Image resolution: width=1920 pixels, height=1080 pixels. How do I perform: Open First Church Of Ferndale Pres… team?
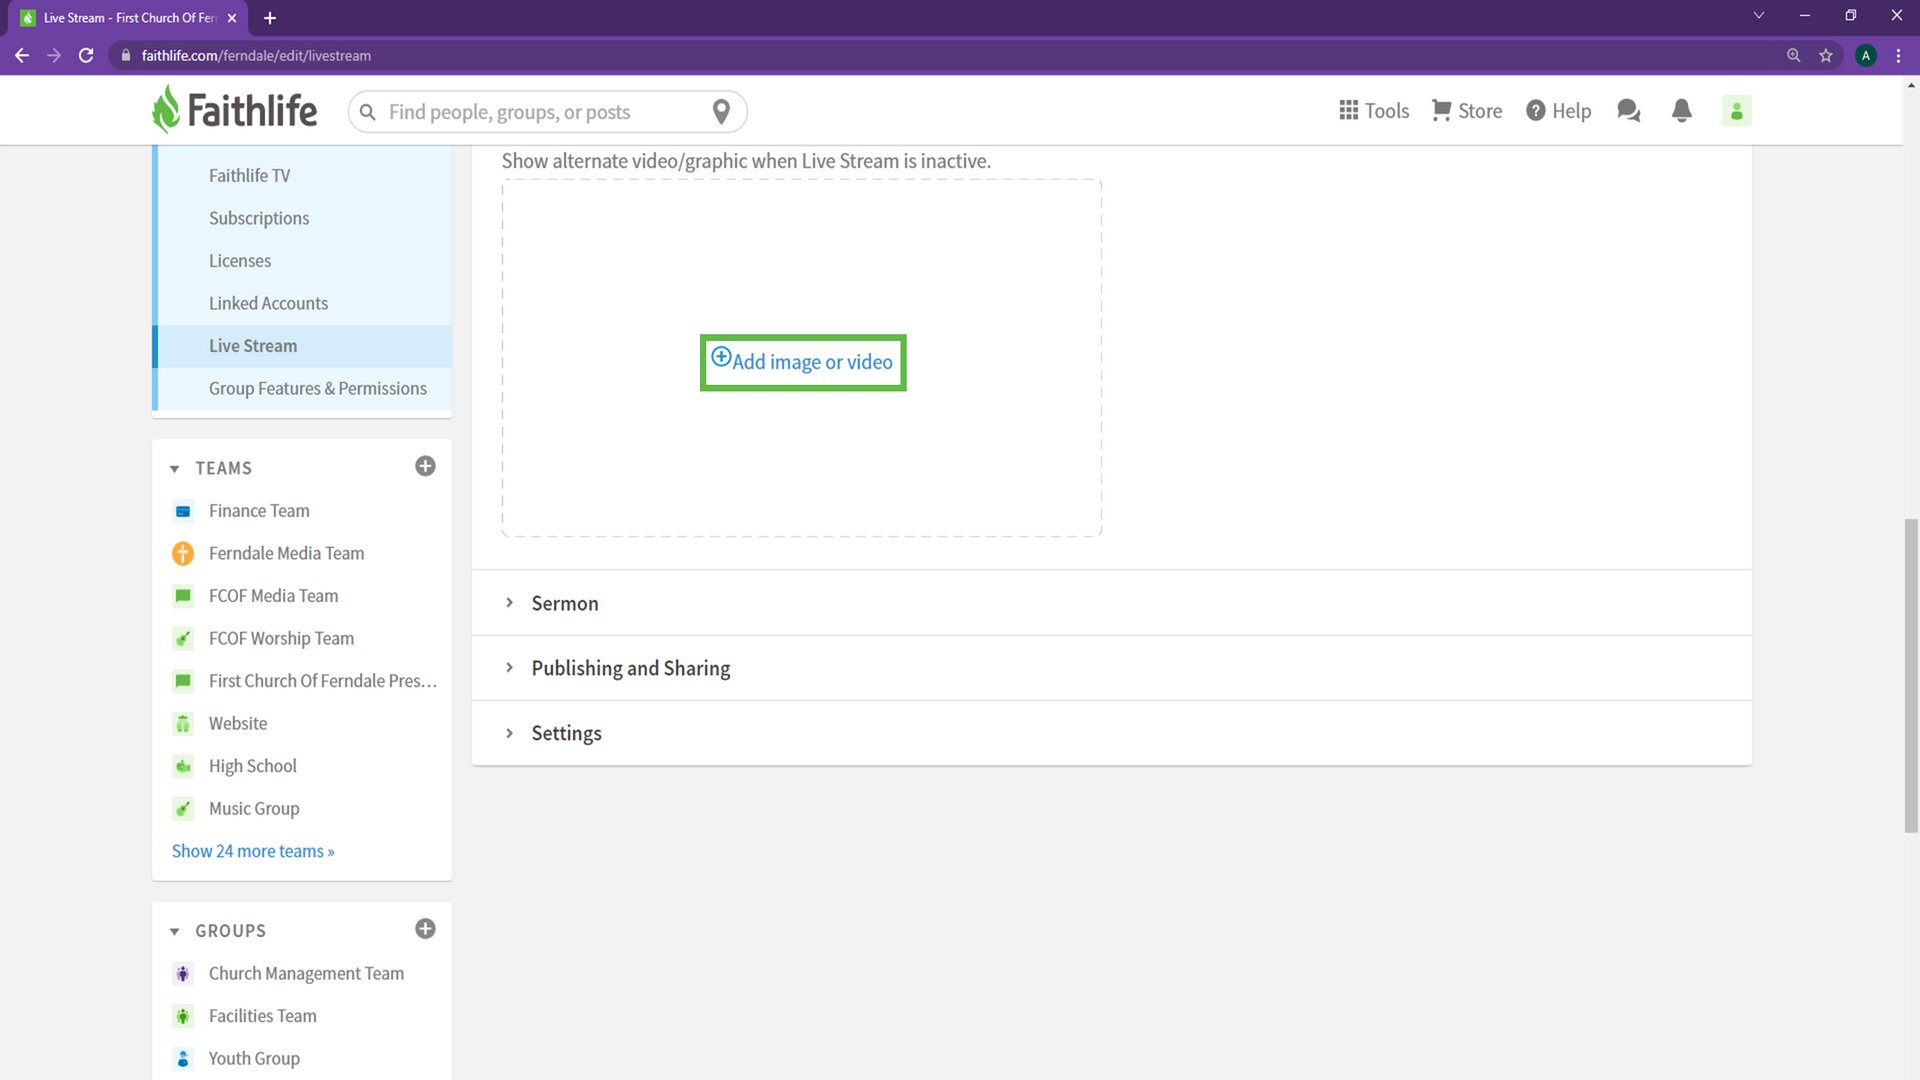[x=323, y=681]
